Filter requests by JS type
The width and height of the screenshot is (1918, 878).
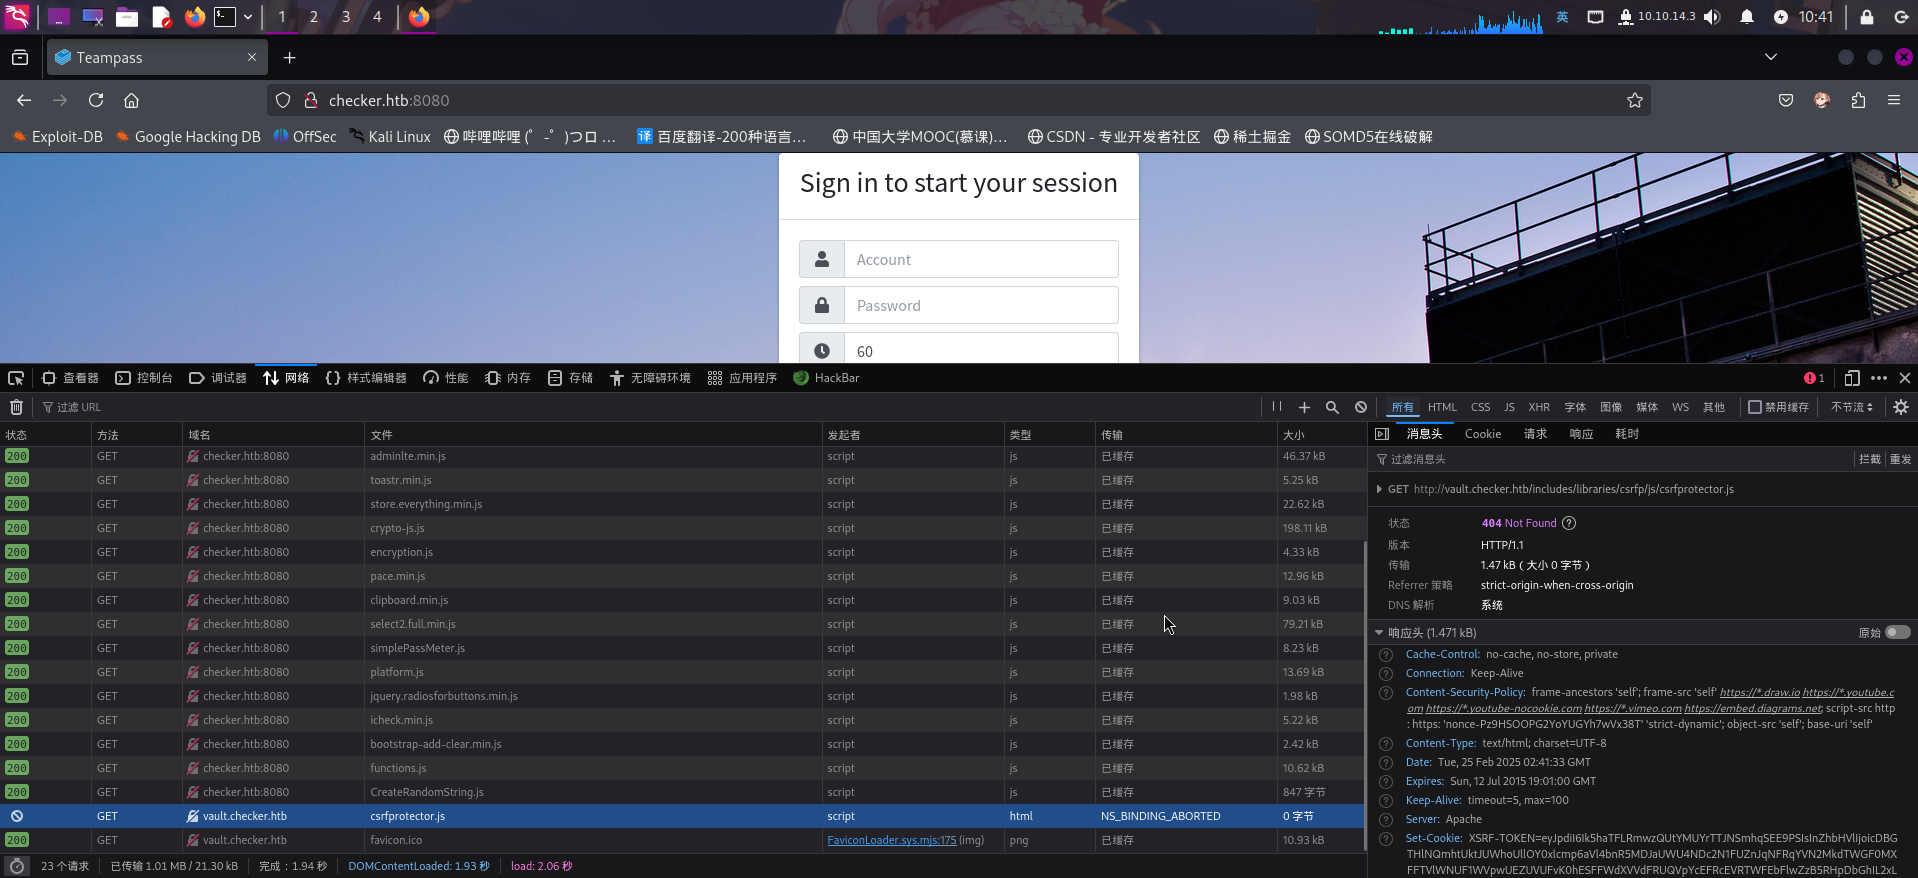[1509, 407]
